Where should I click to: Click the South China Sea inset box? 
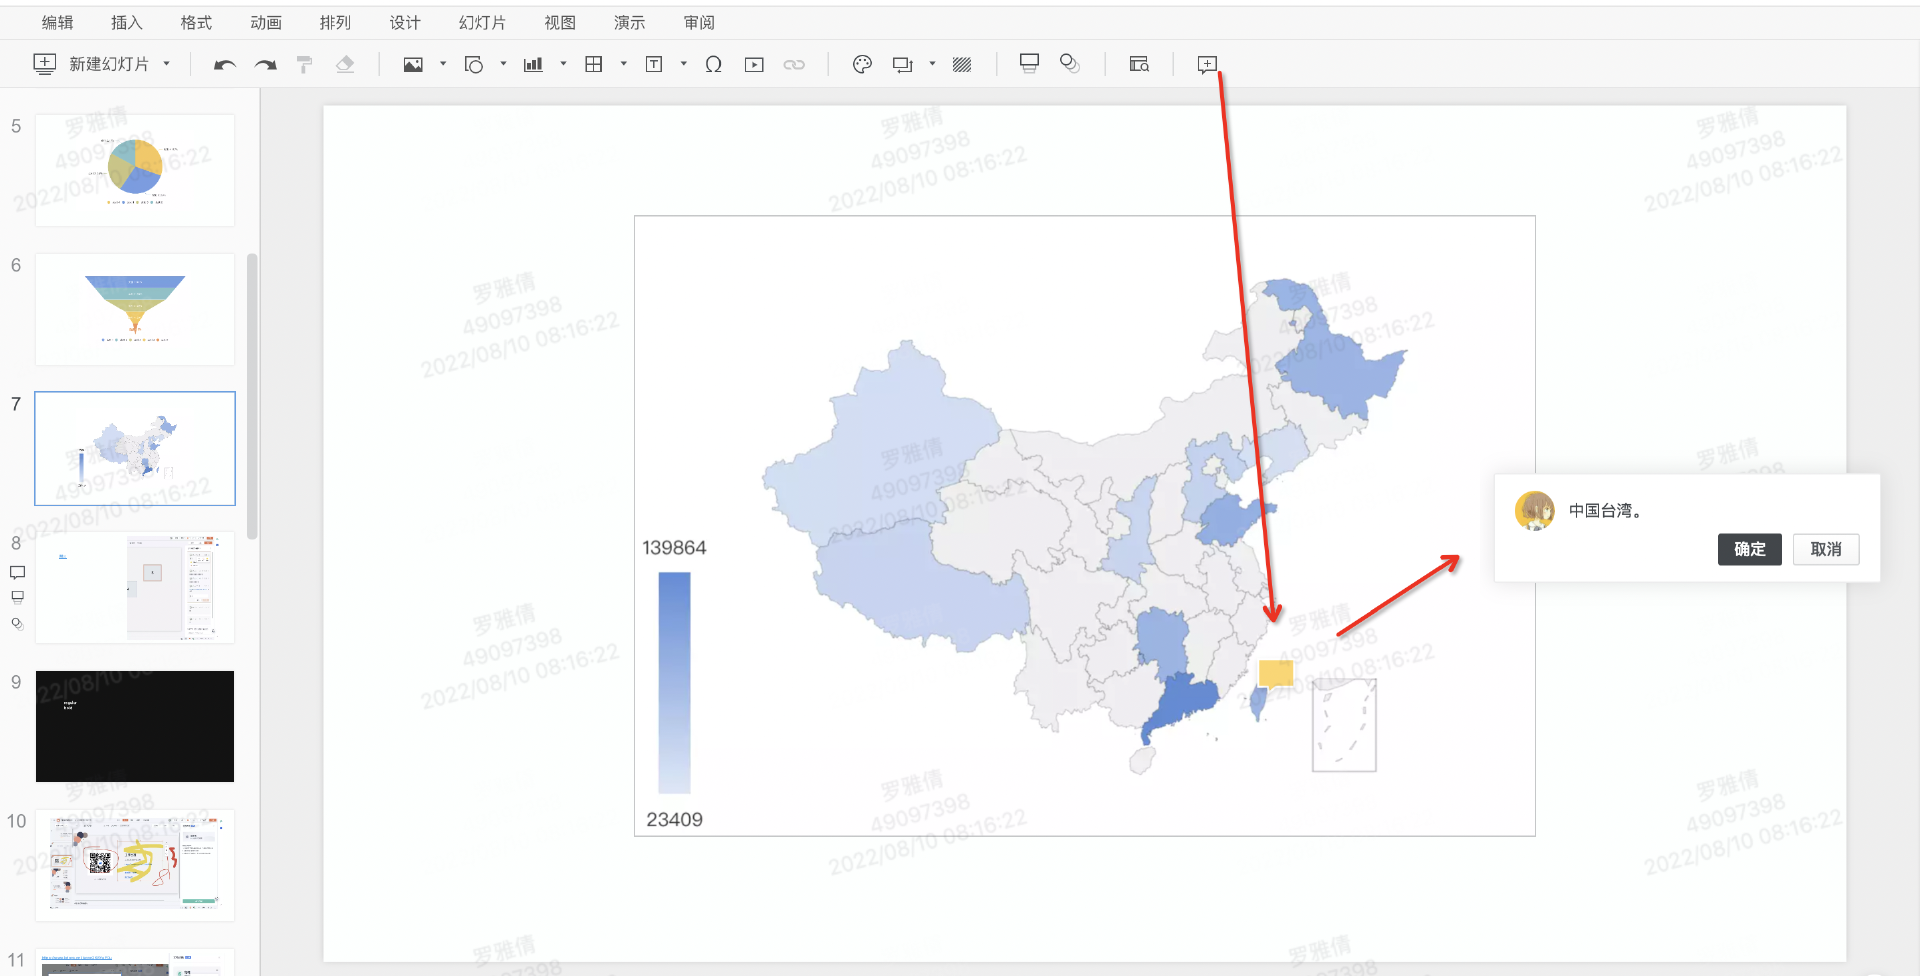tap(1344, 725)
